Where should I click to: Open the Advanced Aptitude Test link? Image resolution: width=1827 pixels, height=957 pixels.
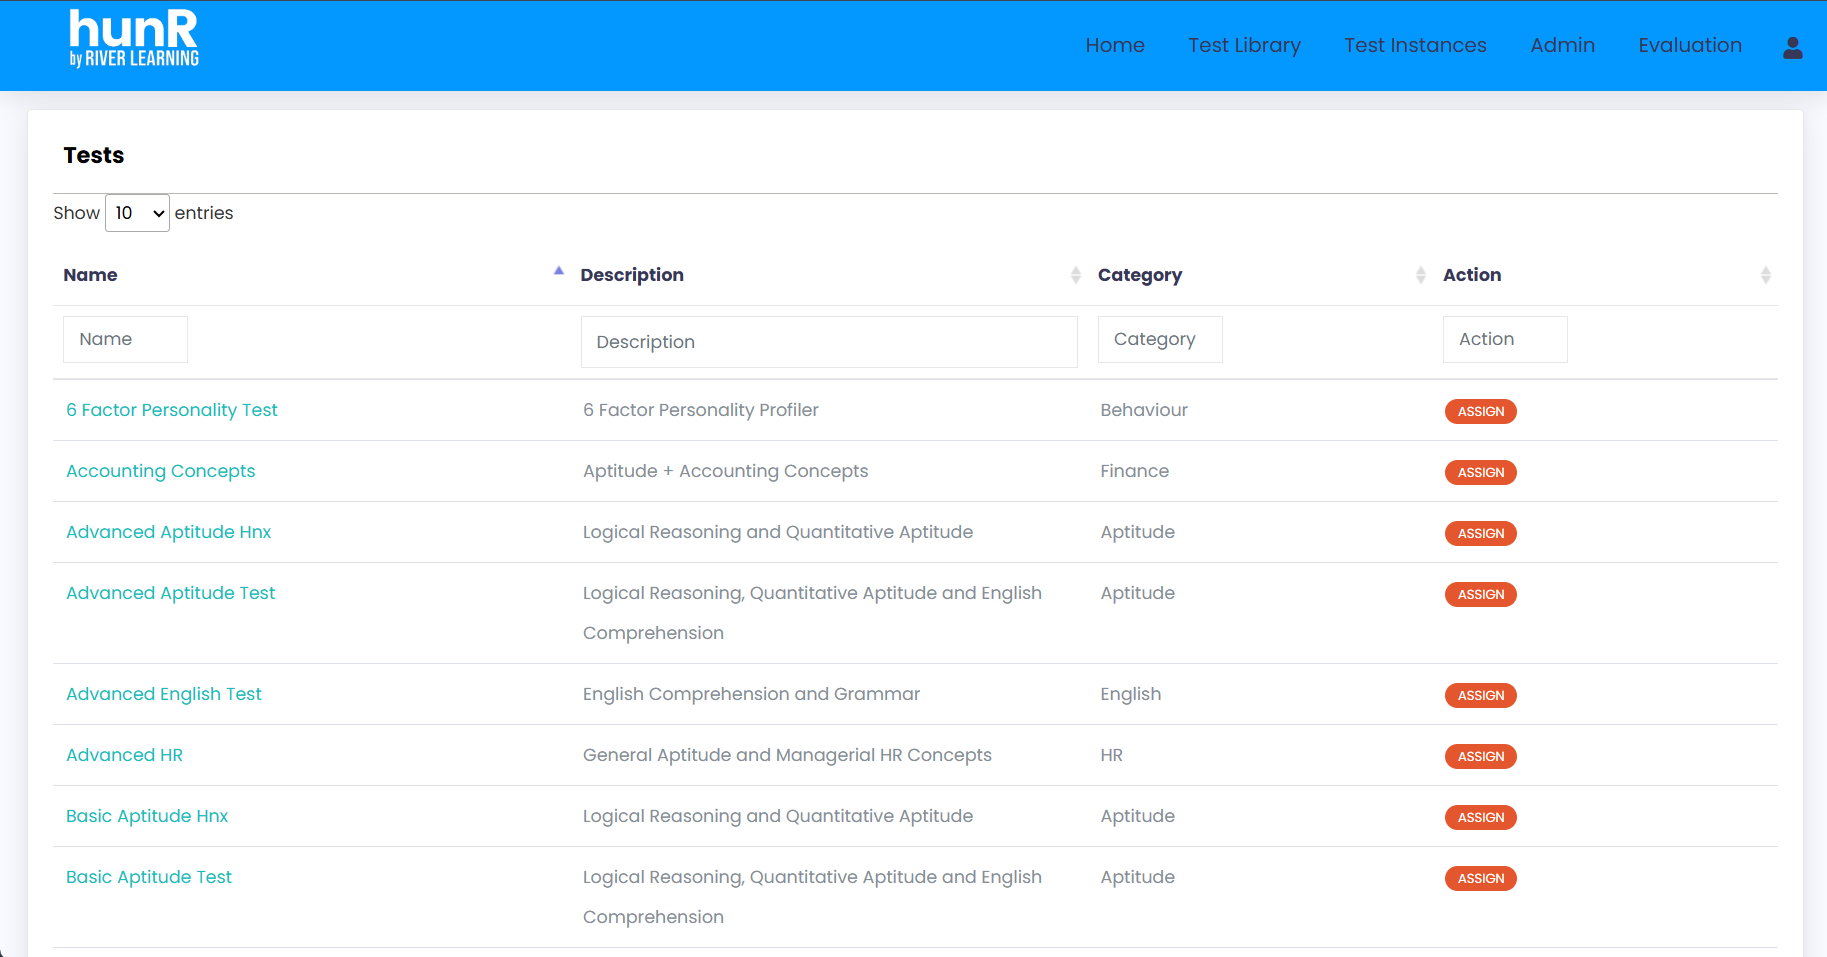click(x=171, y=593)
